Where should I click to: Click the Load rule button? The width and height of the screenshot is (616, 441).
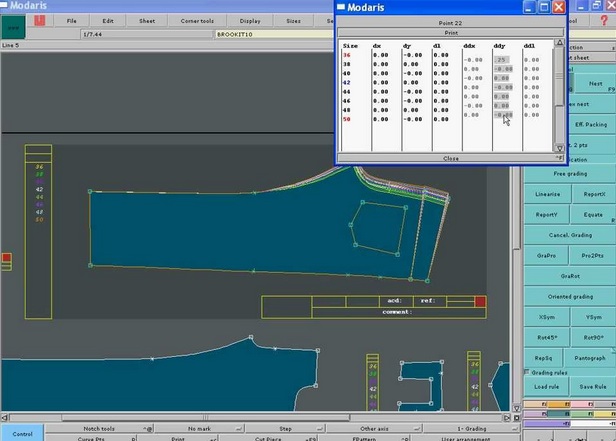point(546,387)
